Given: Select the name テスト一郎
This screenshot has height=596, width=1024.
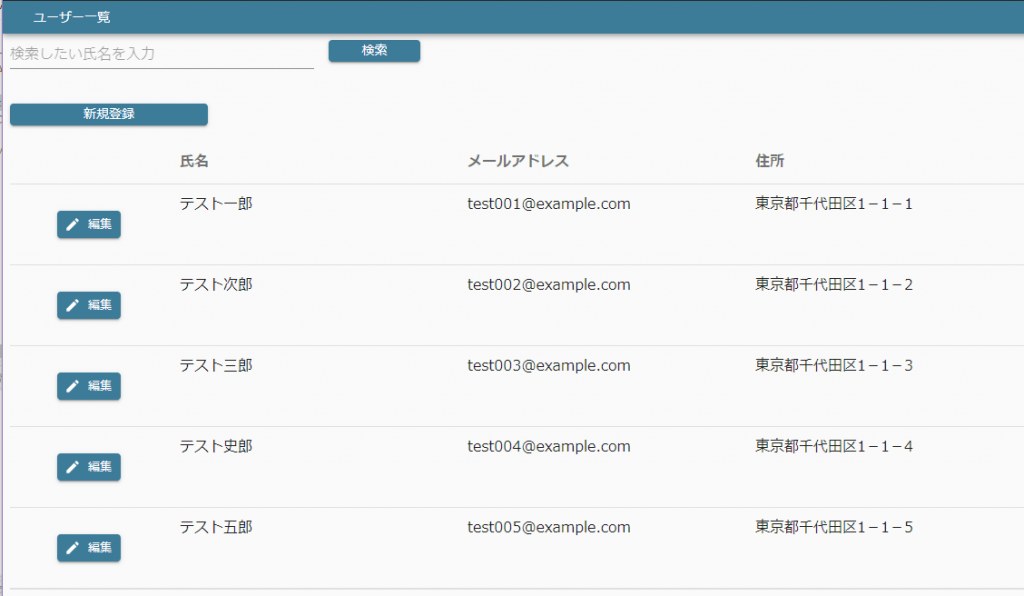Looking at the screenshot, I should click(216, 204).
